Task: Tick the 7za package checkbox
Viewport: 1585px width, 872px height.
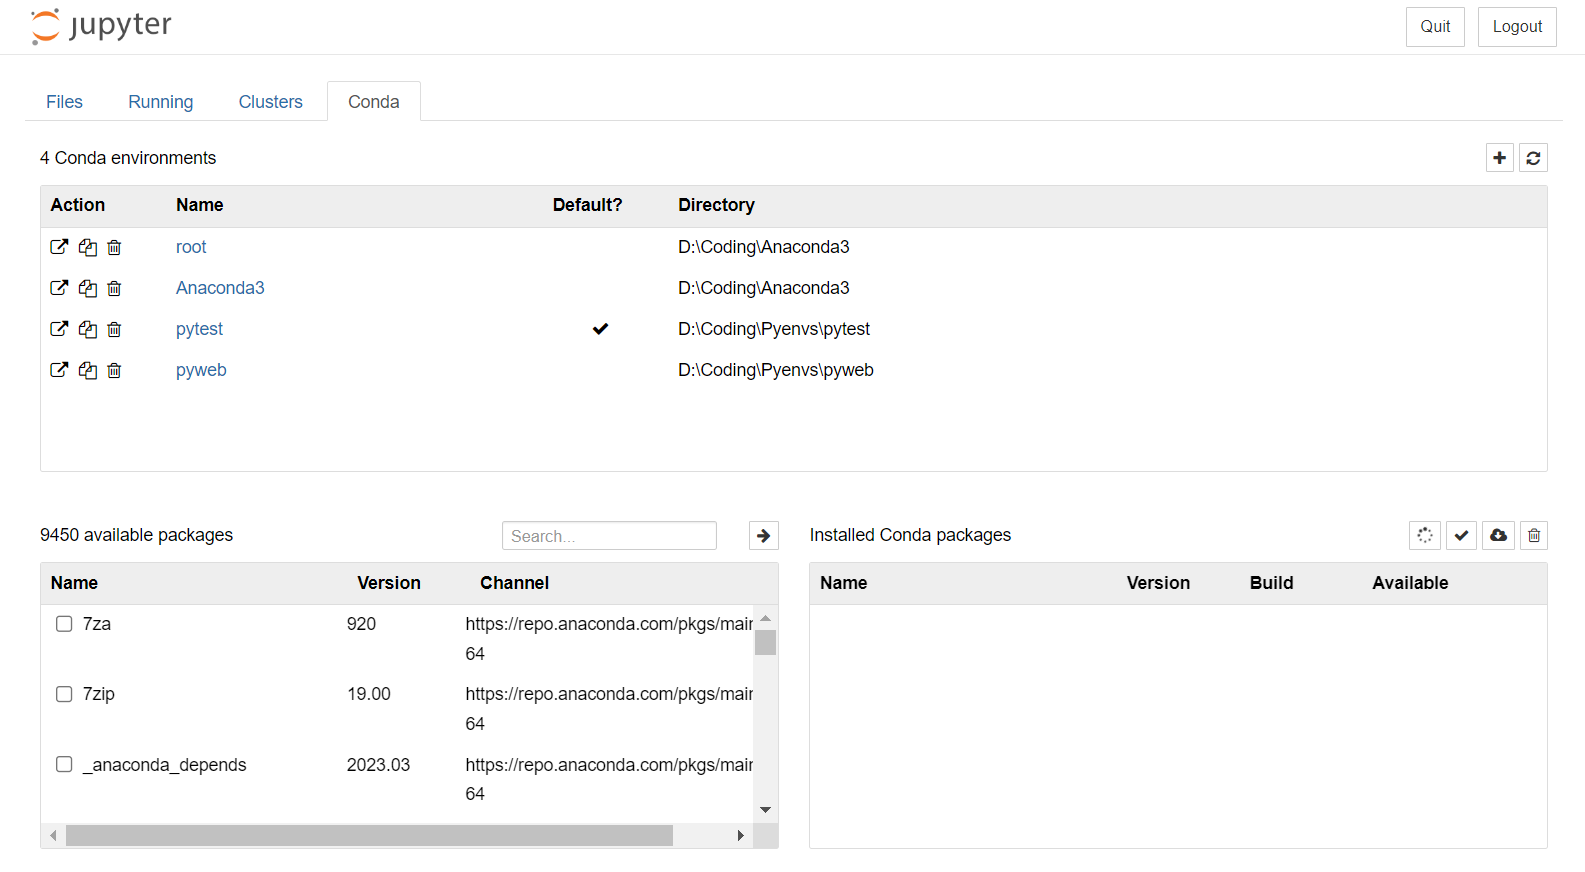Action: 64,624
